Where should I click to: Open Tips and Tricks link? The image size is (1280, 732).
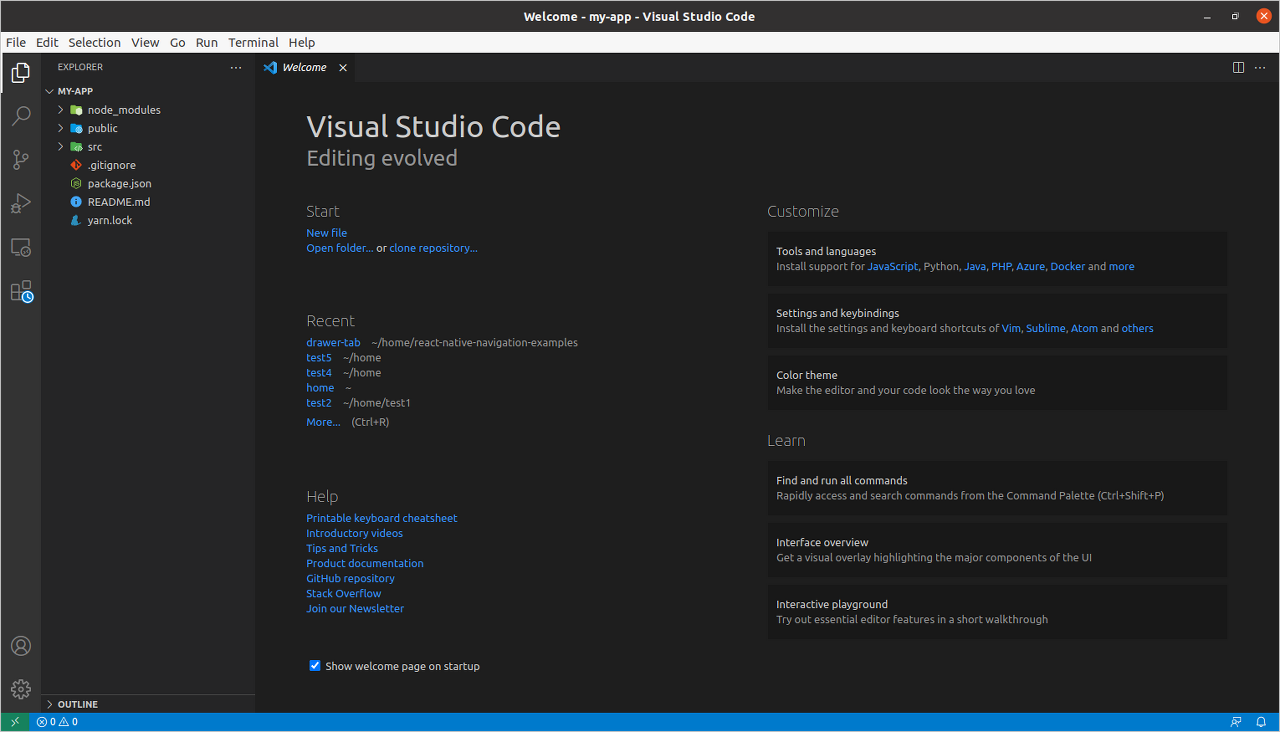point(342,548)
